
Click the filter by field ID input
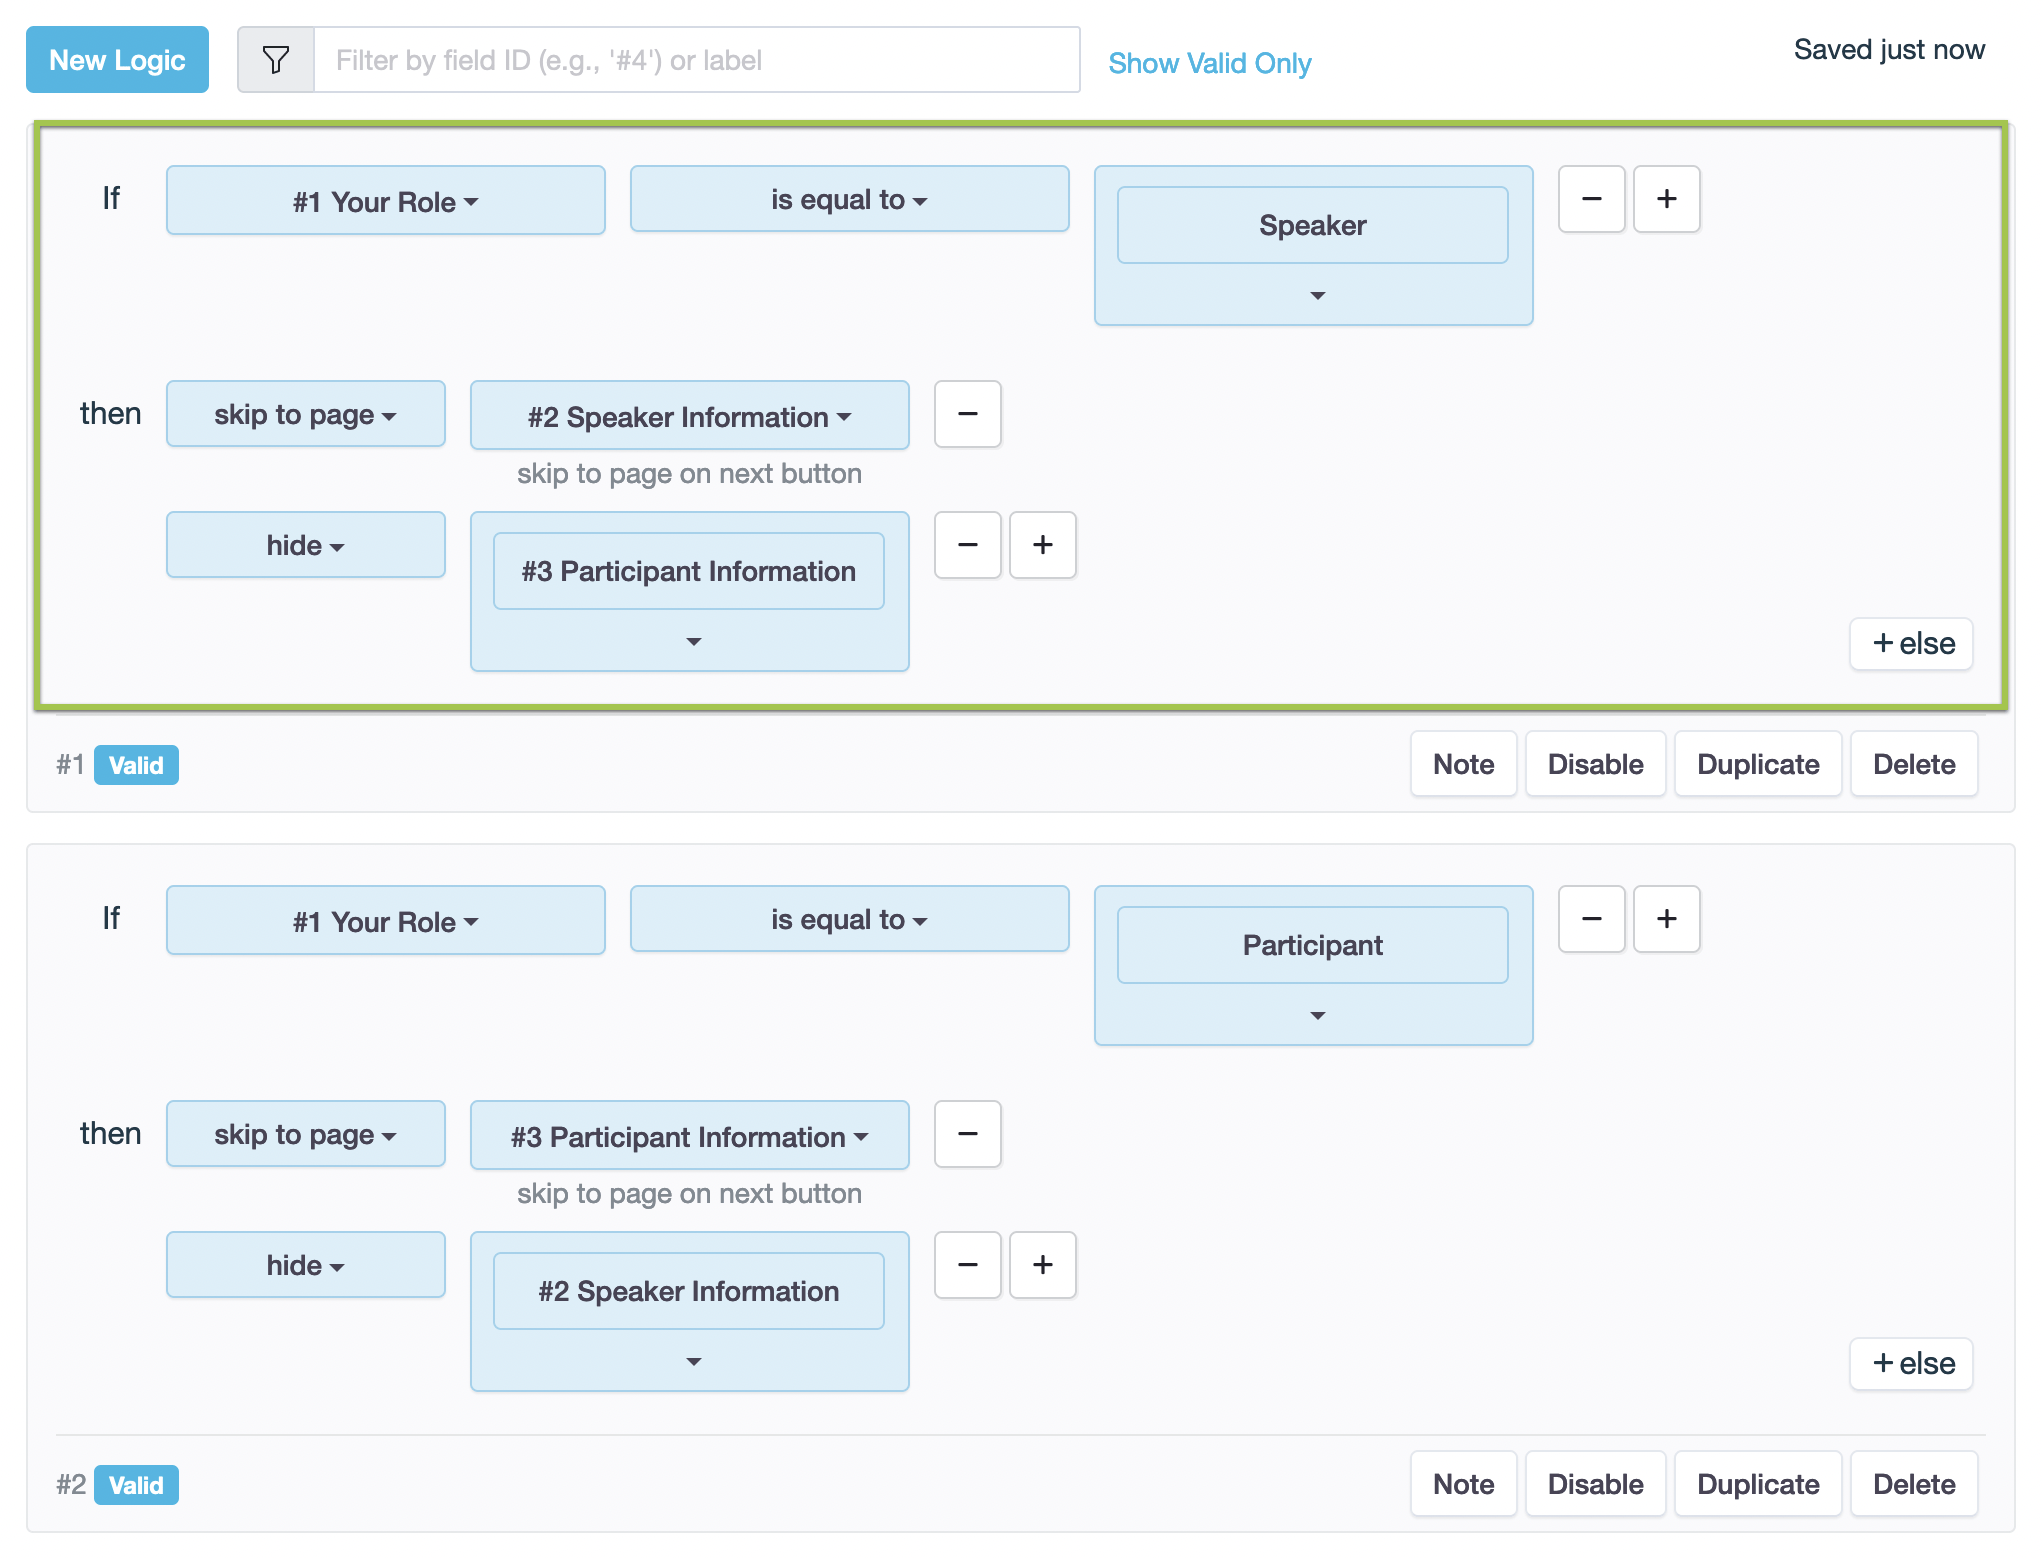(x=696, y=60)
